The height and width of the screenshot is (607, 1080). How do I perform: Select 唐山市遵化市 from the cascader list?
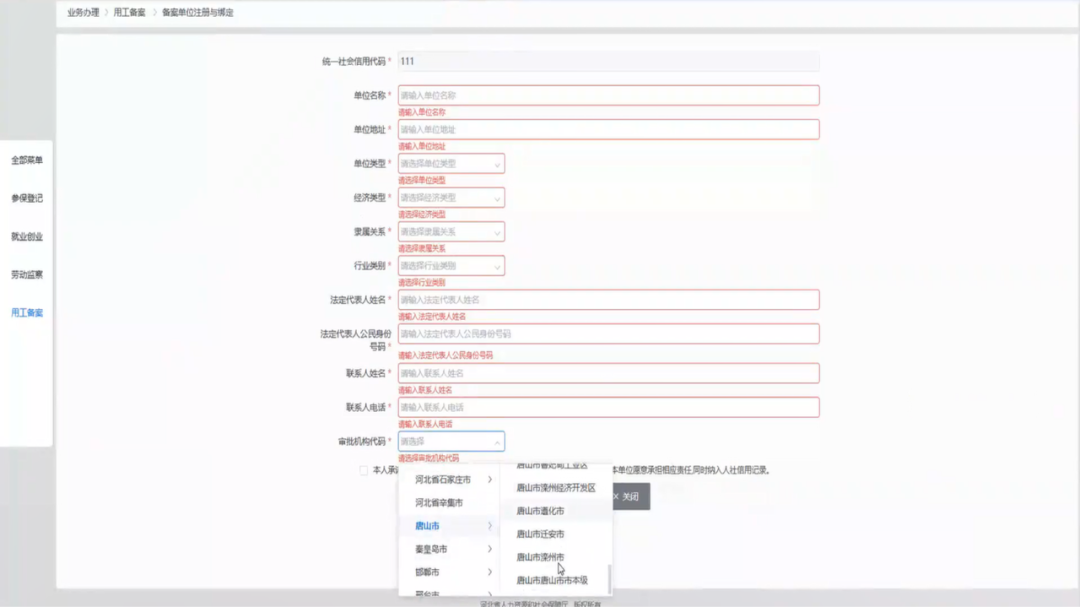point(541,511)
